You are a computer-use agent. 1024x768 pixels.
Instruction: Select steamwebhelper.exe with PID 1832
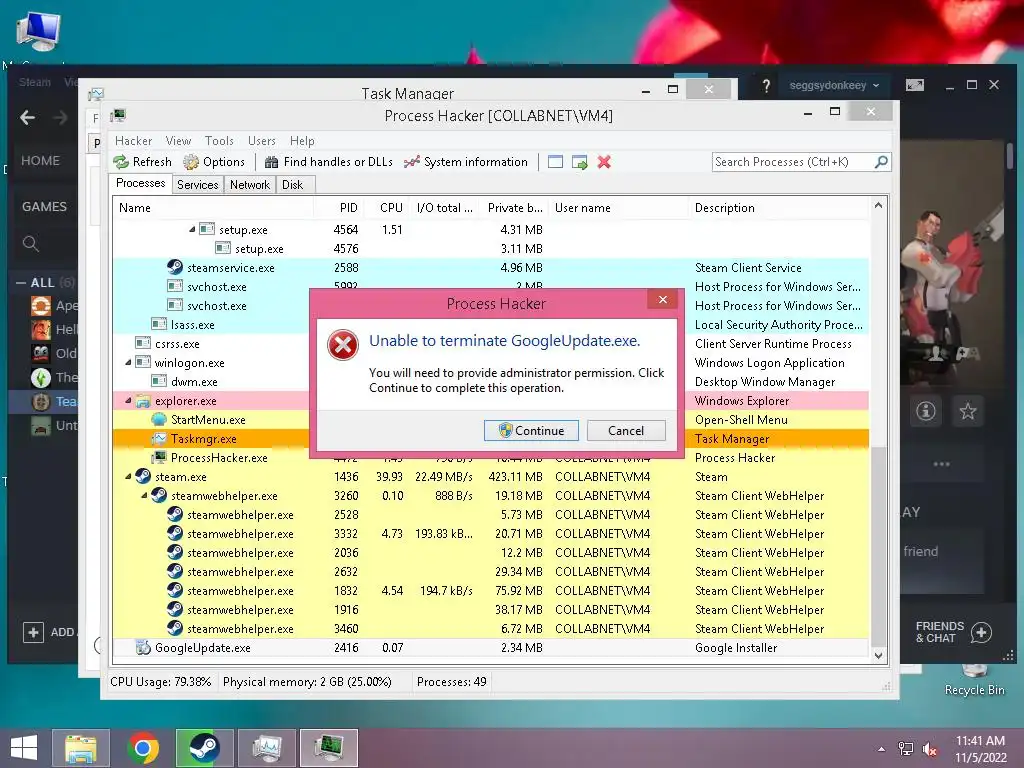click(x=491, y=590)
